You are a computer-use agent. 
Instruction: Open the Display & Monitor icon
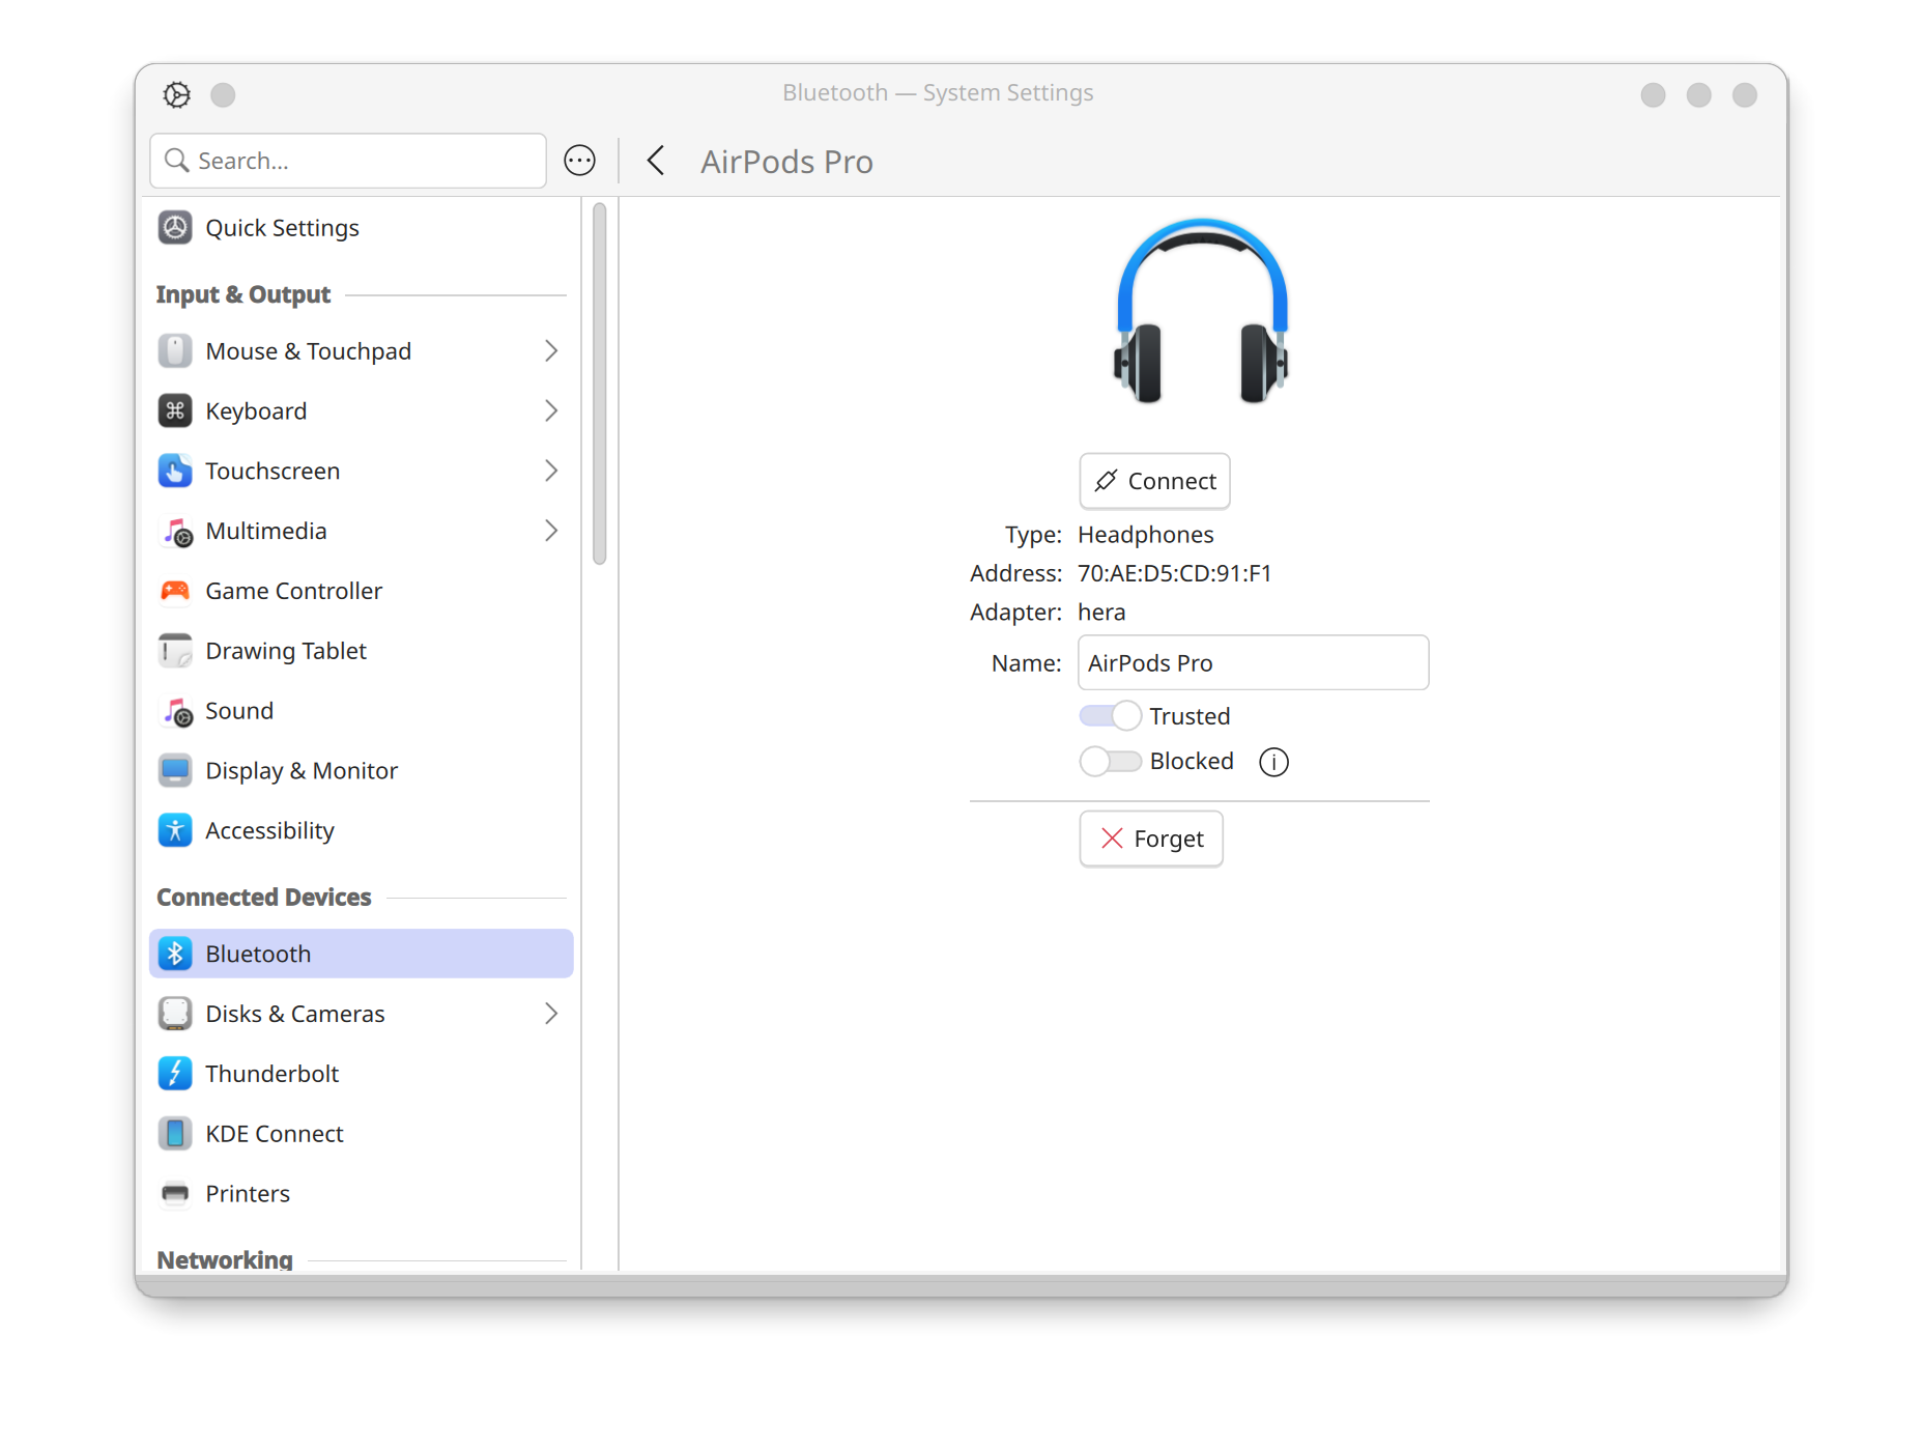coord(175,770)
